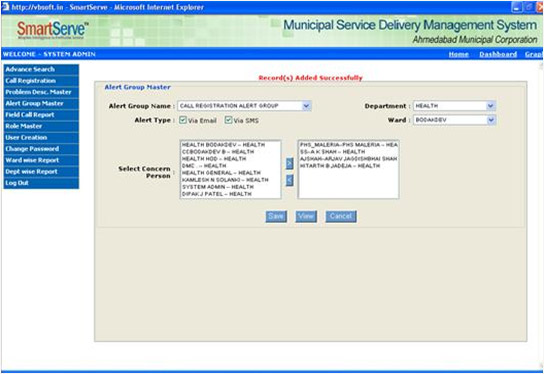This screenshot has height=374, width=544.
Task: Open User Creation menu item
Action: coord(41,138)
